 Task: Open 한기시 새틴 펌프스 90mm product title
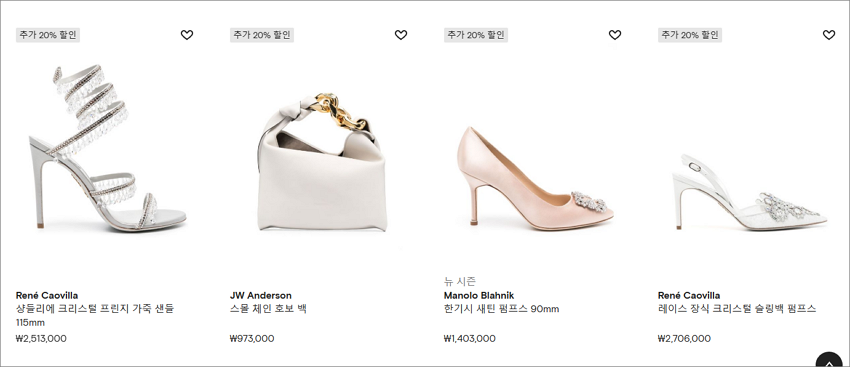501,309
